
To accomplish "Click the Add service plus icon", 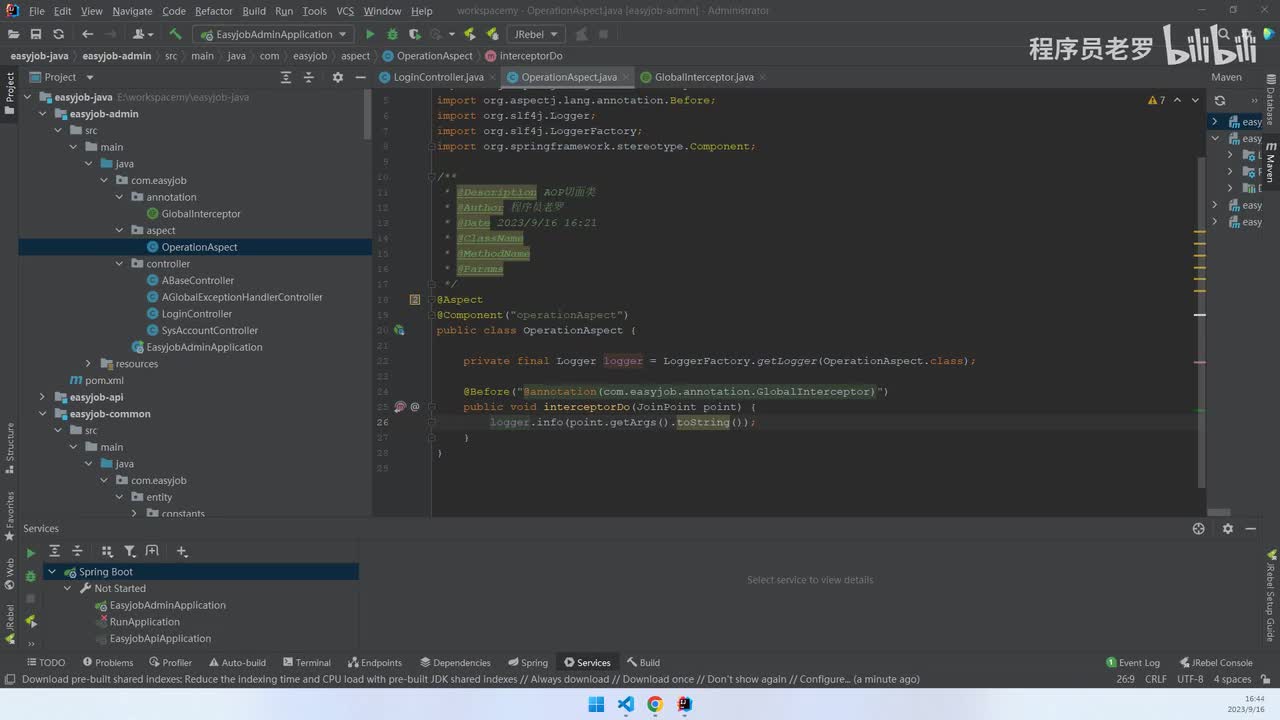I will tap(182, 551).
